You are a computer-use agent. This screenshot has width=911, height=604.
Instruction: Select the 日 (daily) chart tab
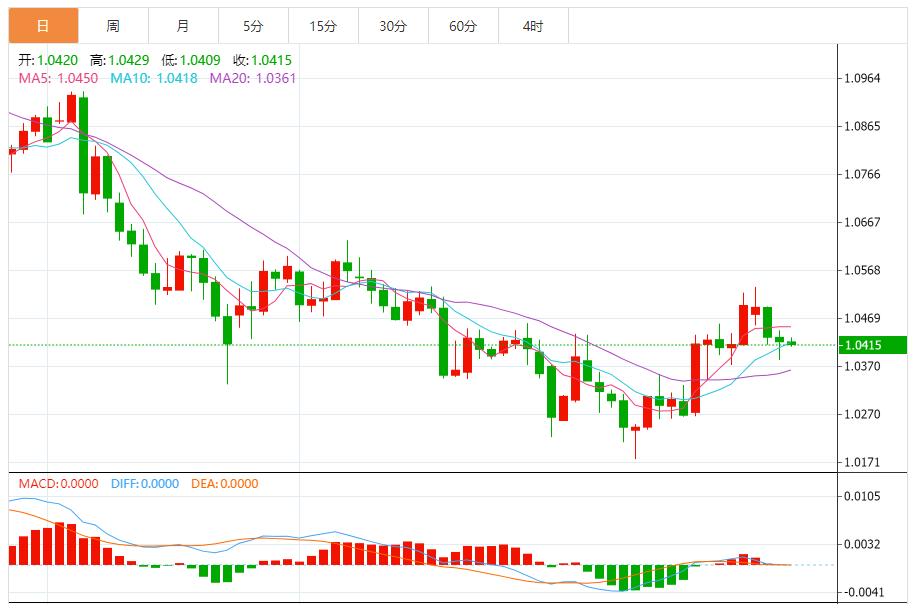click(44, 26)
